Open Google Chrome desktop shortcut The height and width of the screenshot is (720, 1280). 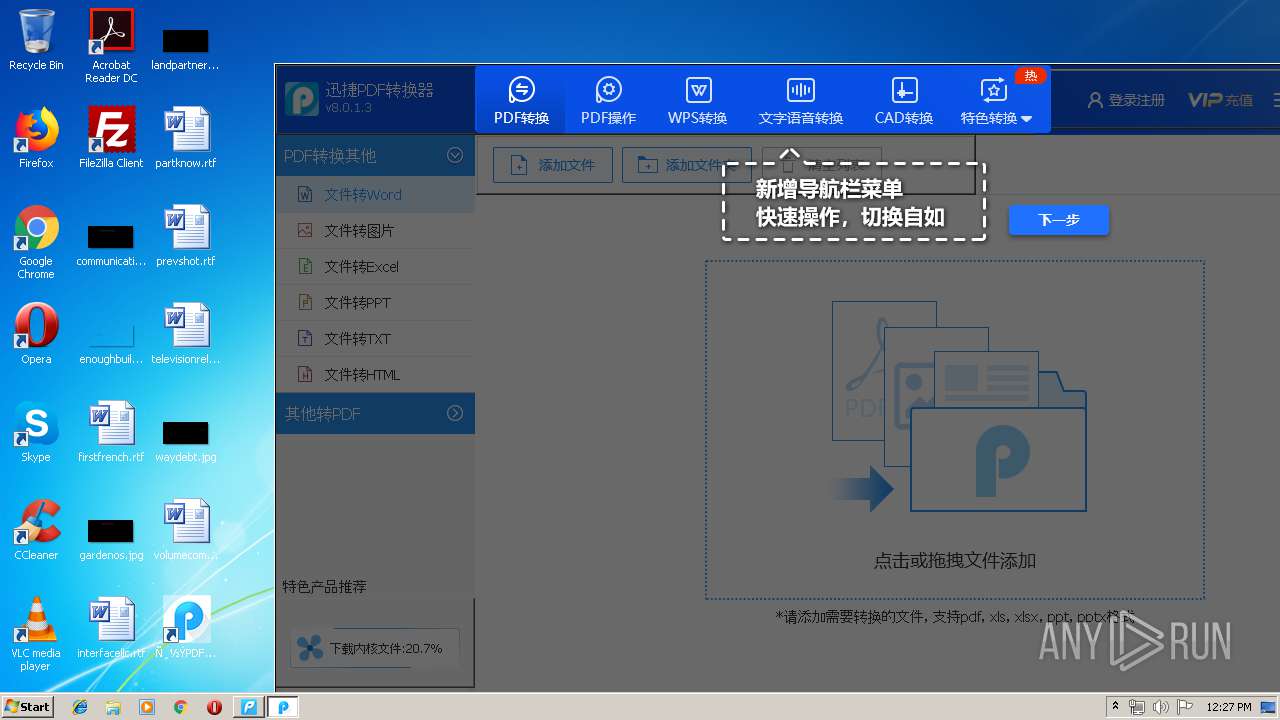click(36, 242)
